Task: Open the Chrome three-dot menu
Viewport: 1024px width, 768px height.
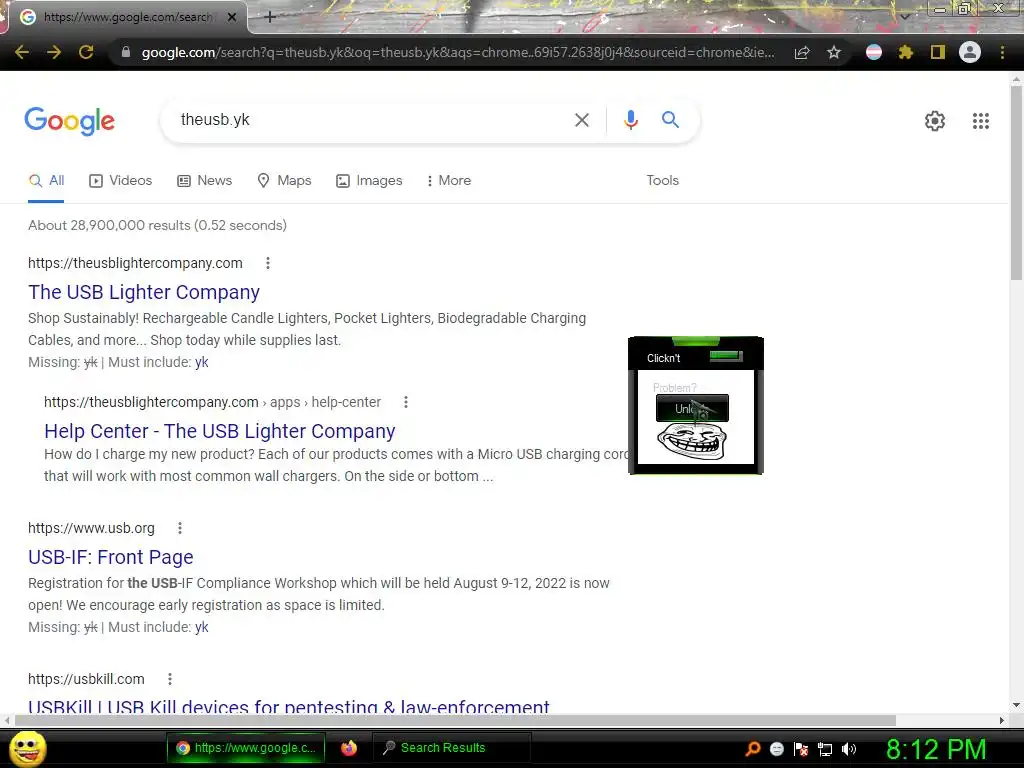Action: 1002,52
